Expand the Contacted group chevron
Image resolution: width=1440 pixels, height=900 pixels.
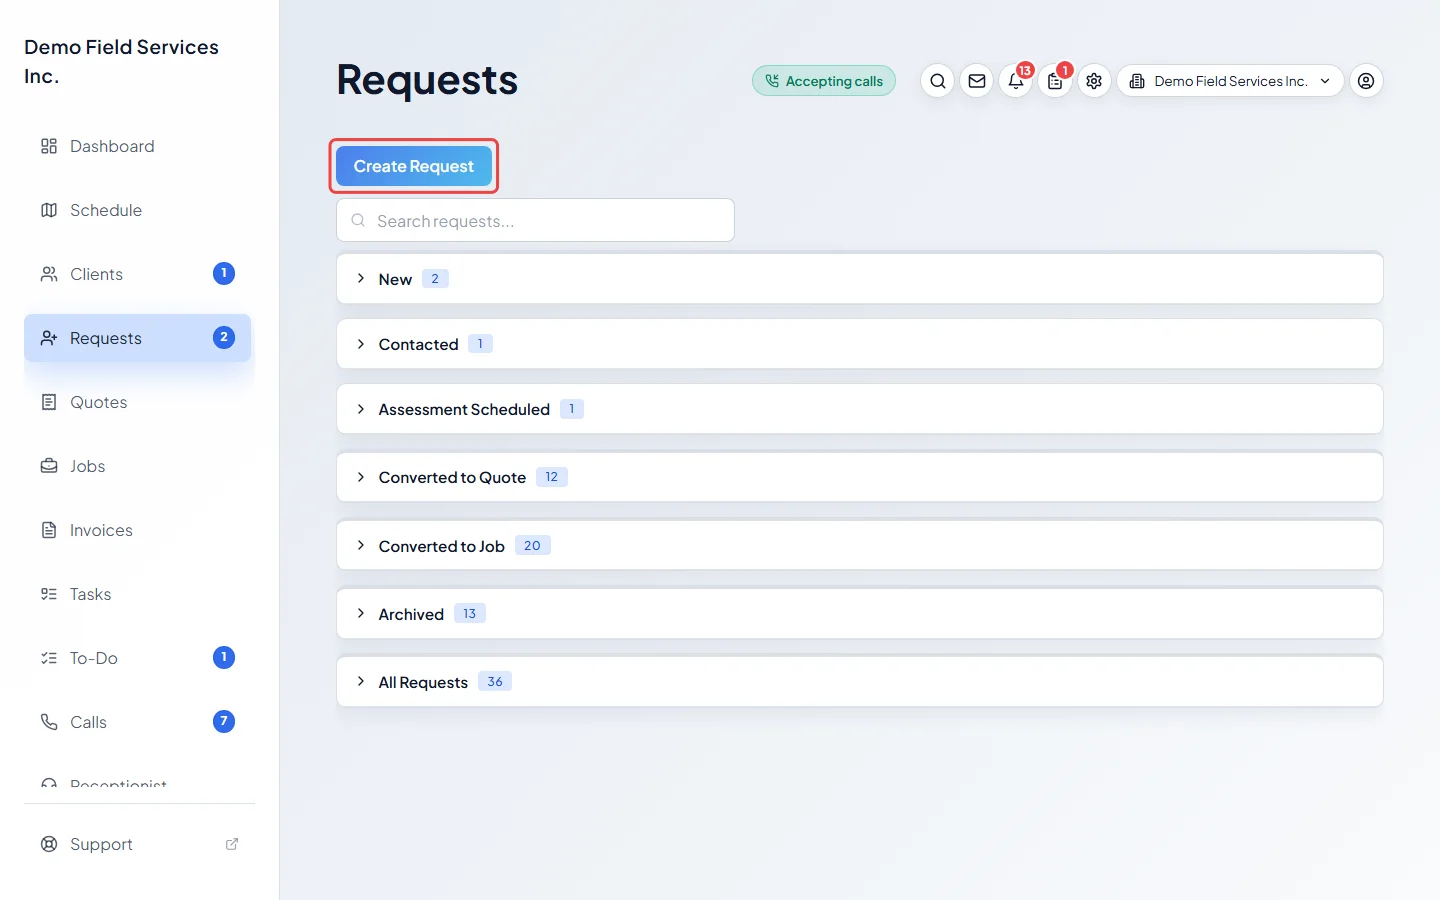tap(361, 344)
